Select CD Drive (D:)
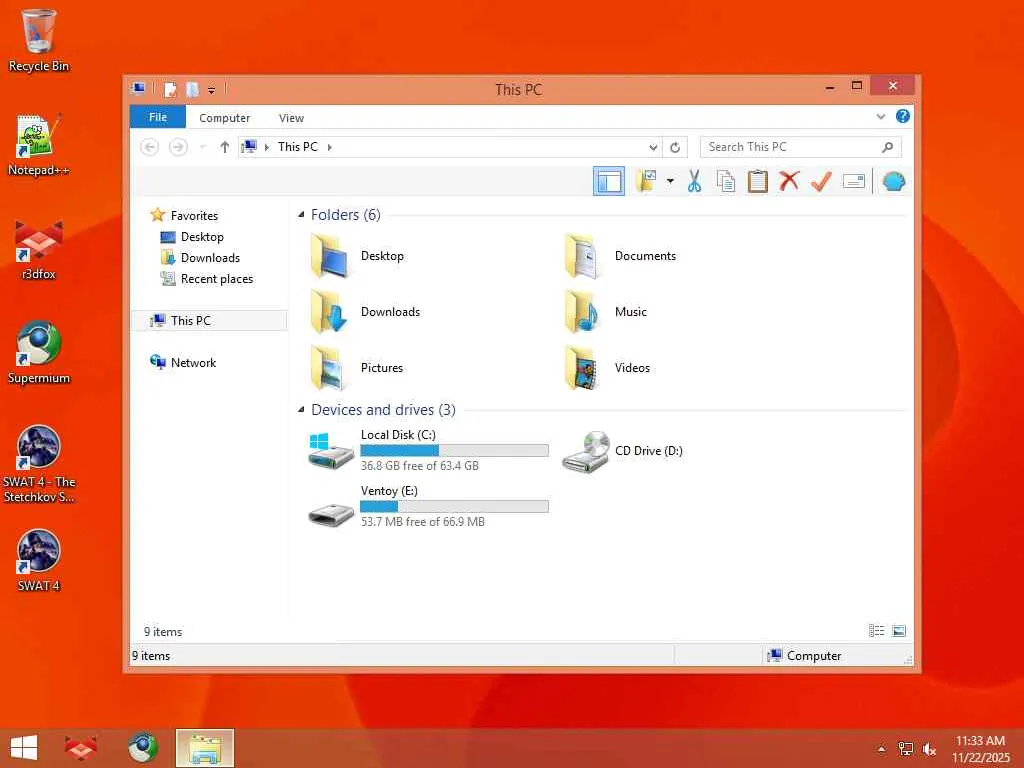1024x768 pixels. (x=622, y=451)
